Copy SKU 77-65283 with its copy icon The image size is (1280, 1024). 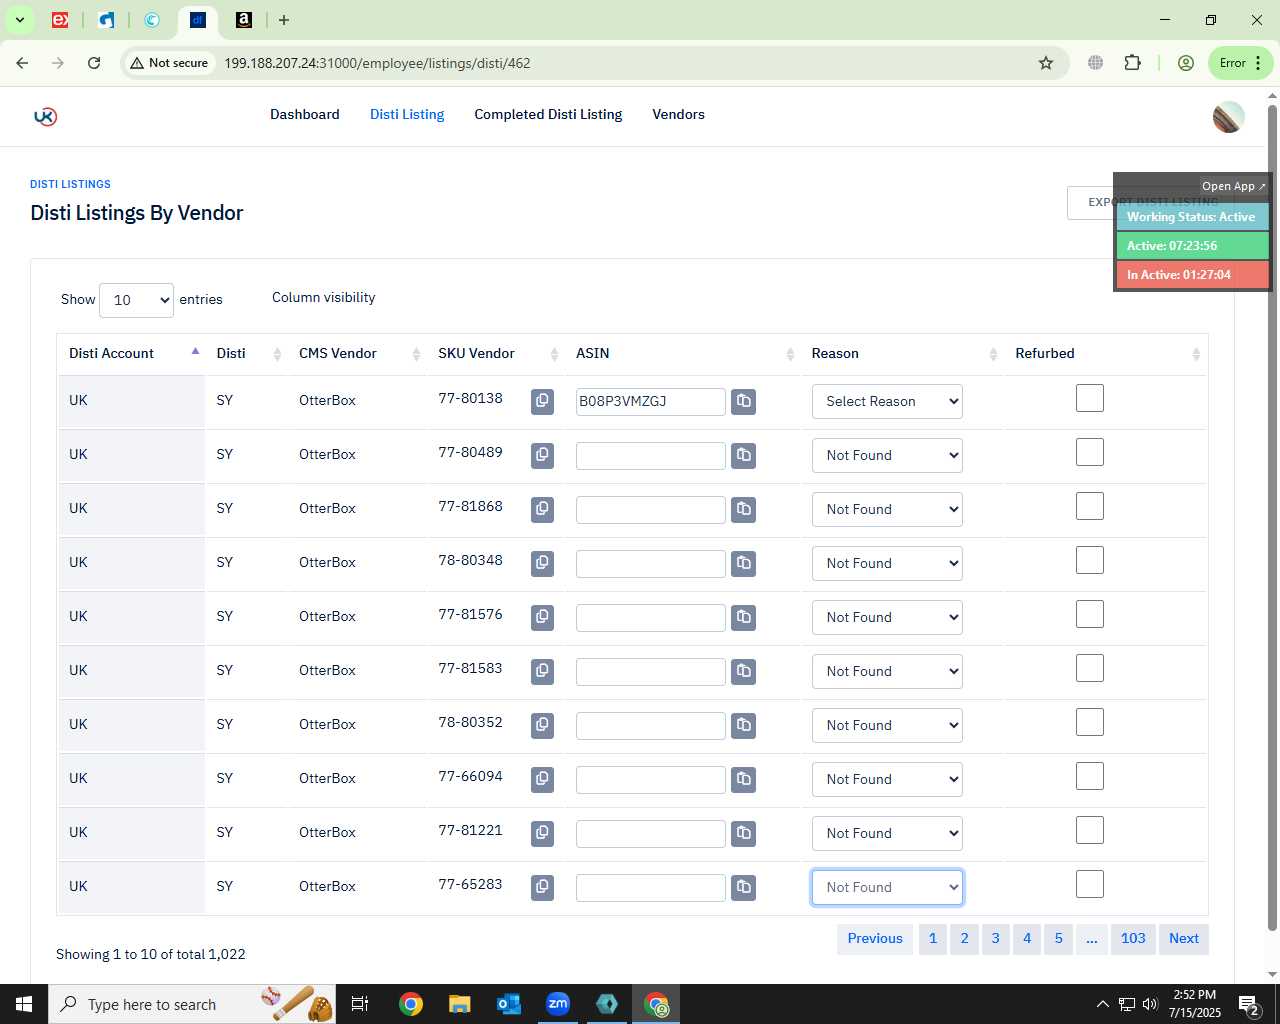pyautogui.click(x=542, y=887)
